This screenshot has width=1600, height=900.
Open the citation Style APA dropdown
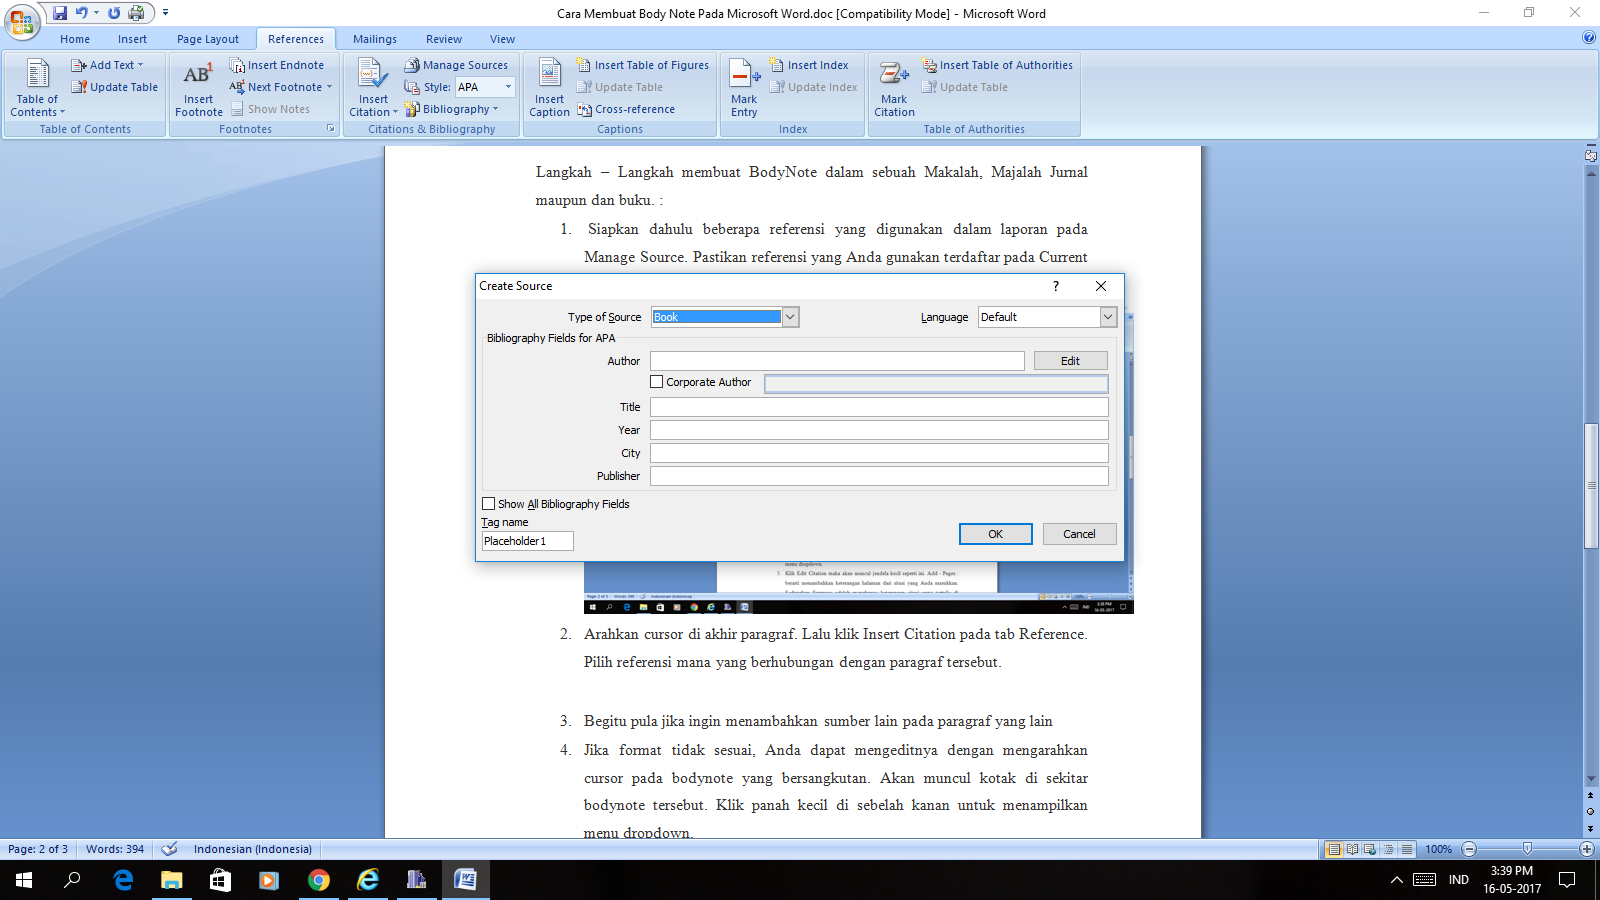tap(508, 87)
